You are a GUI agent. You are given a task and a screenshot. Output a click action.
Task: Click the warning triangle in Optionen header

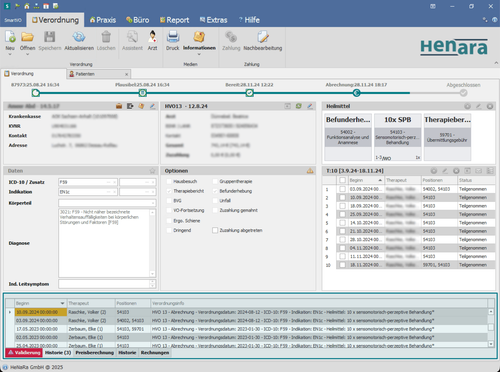pyautogui.click(x=310, y=171)
